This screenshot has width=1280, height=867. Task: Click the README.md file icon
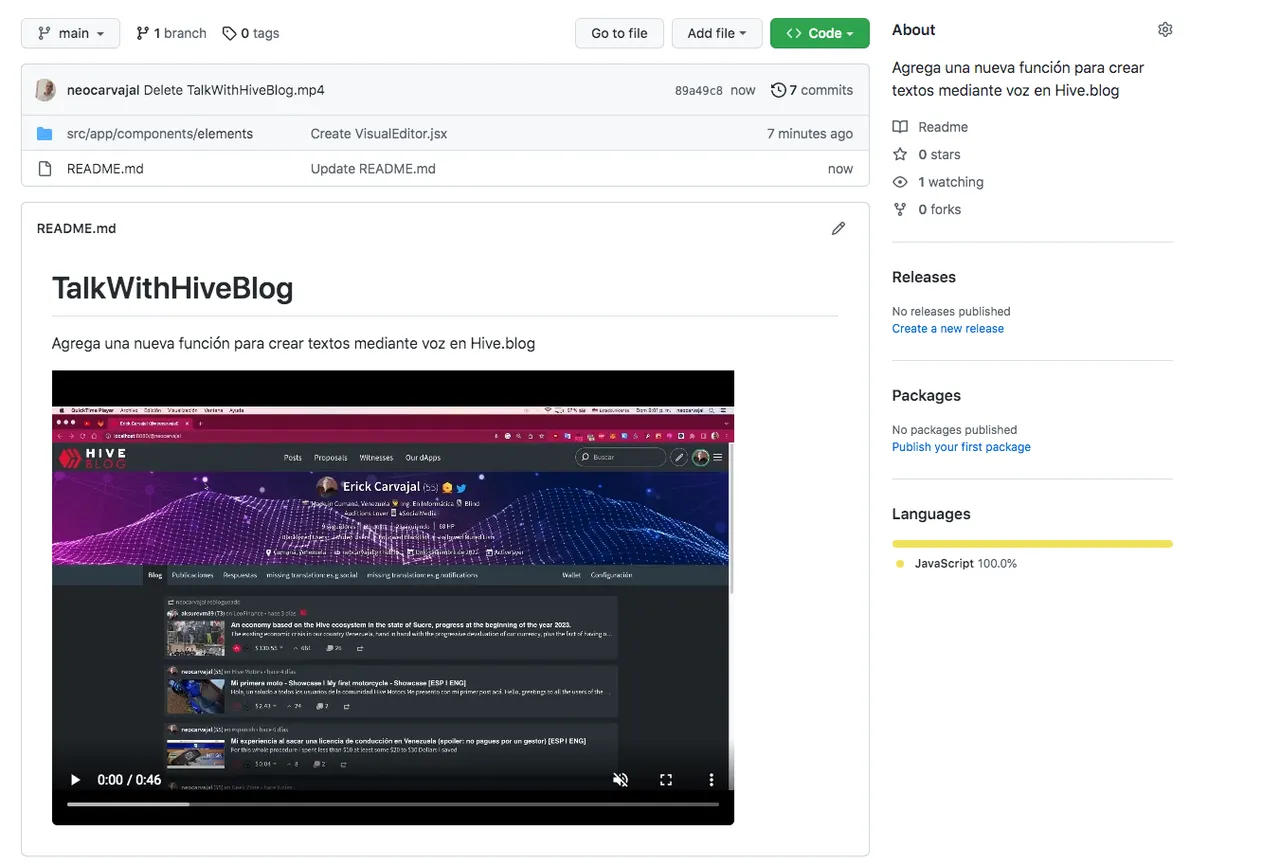click(45, 169)
